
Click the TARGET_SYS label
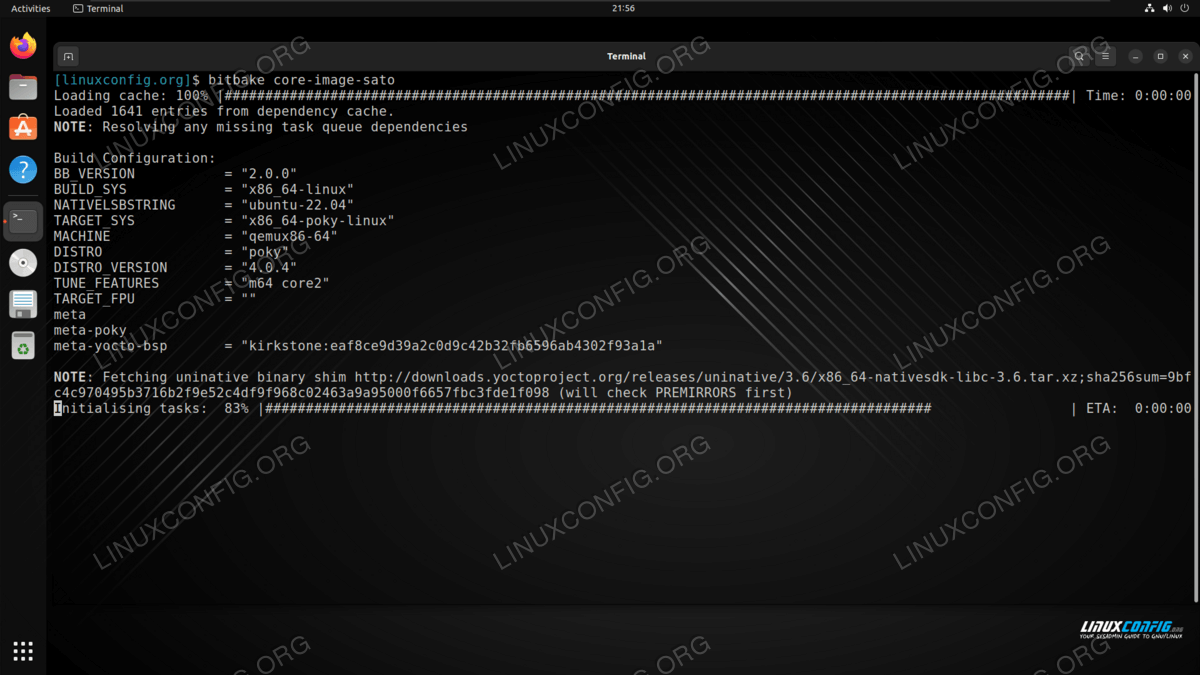(94, 221)
